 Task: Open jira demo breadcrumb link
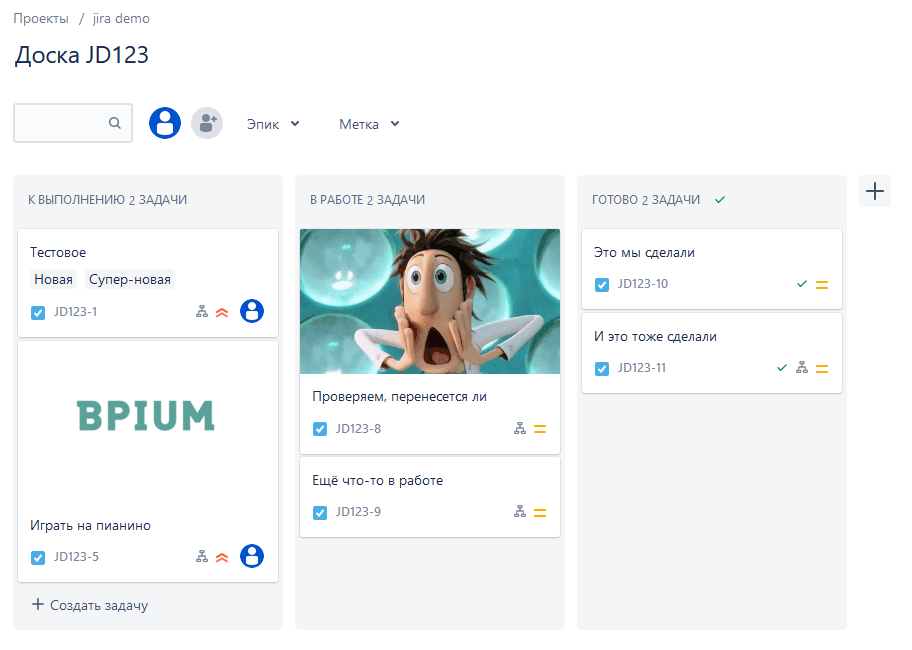pyautogui.click(x=121, y=19)
